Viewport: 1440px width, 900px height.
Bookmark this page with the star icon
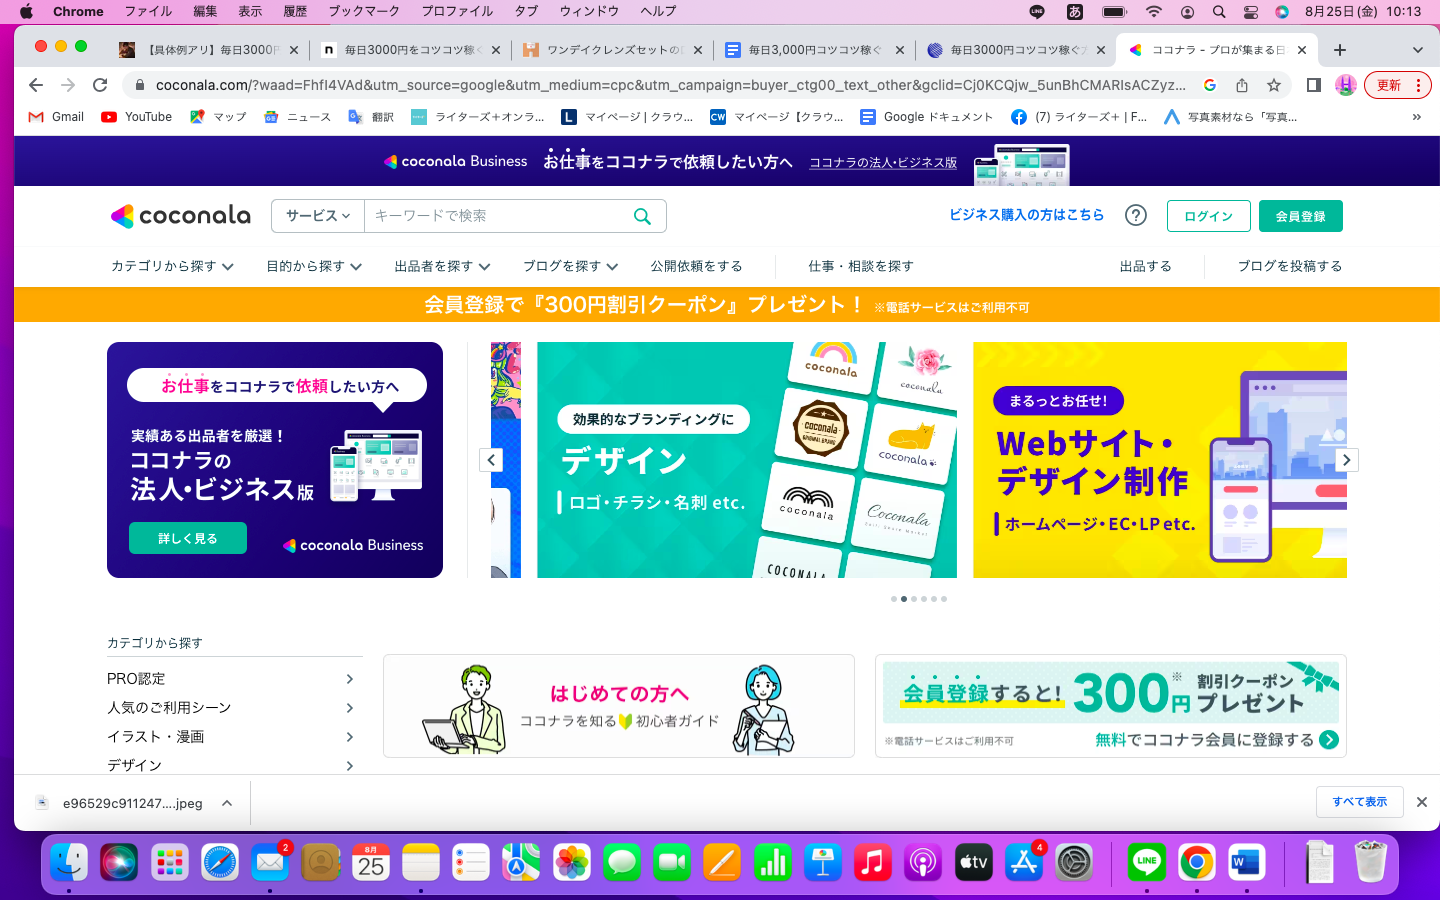pos(1274,85)
